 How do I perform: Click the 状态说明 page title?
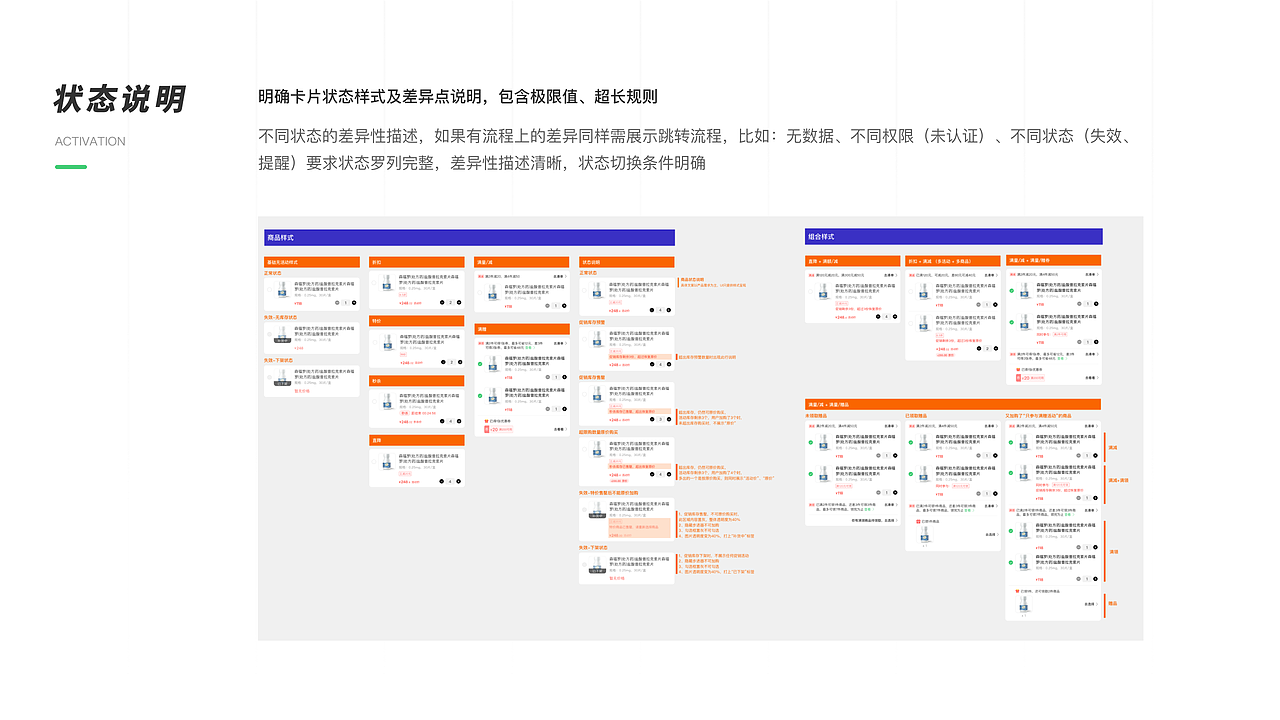pos(120,99)
